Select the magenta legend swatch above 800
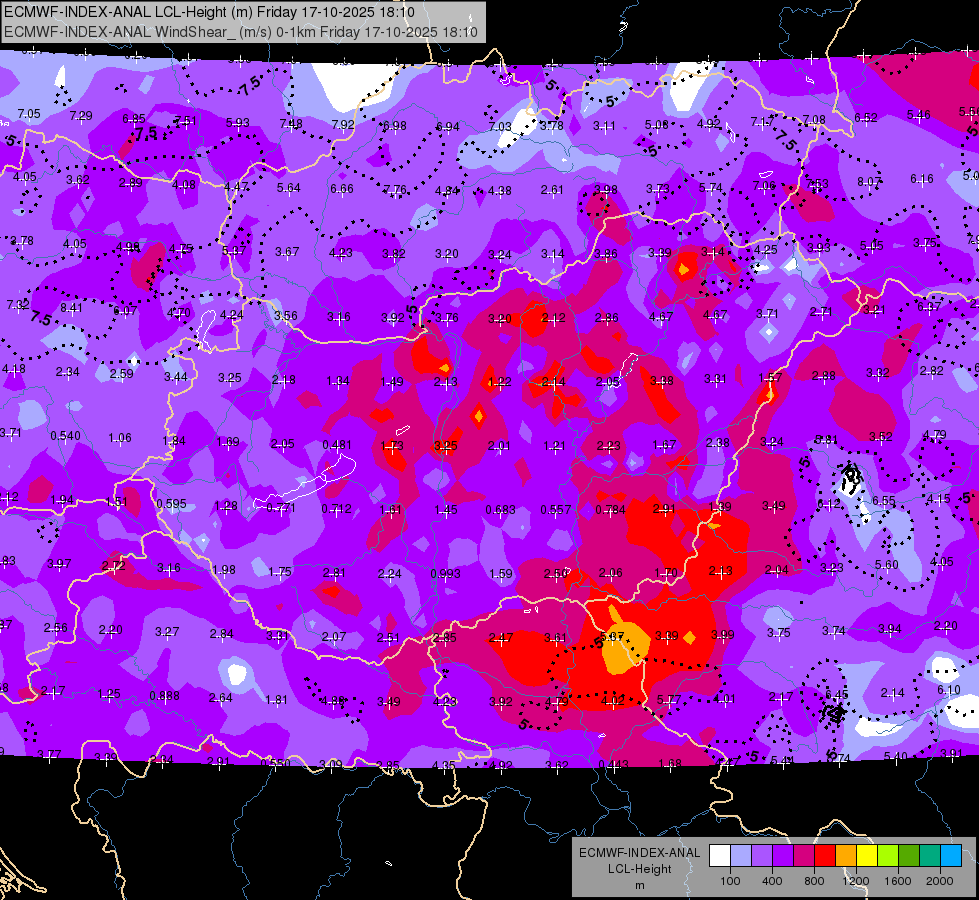Screen dimensions: 979x900 (x=804, y=856)
